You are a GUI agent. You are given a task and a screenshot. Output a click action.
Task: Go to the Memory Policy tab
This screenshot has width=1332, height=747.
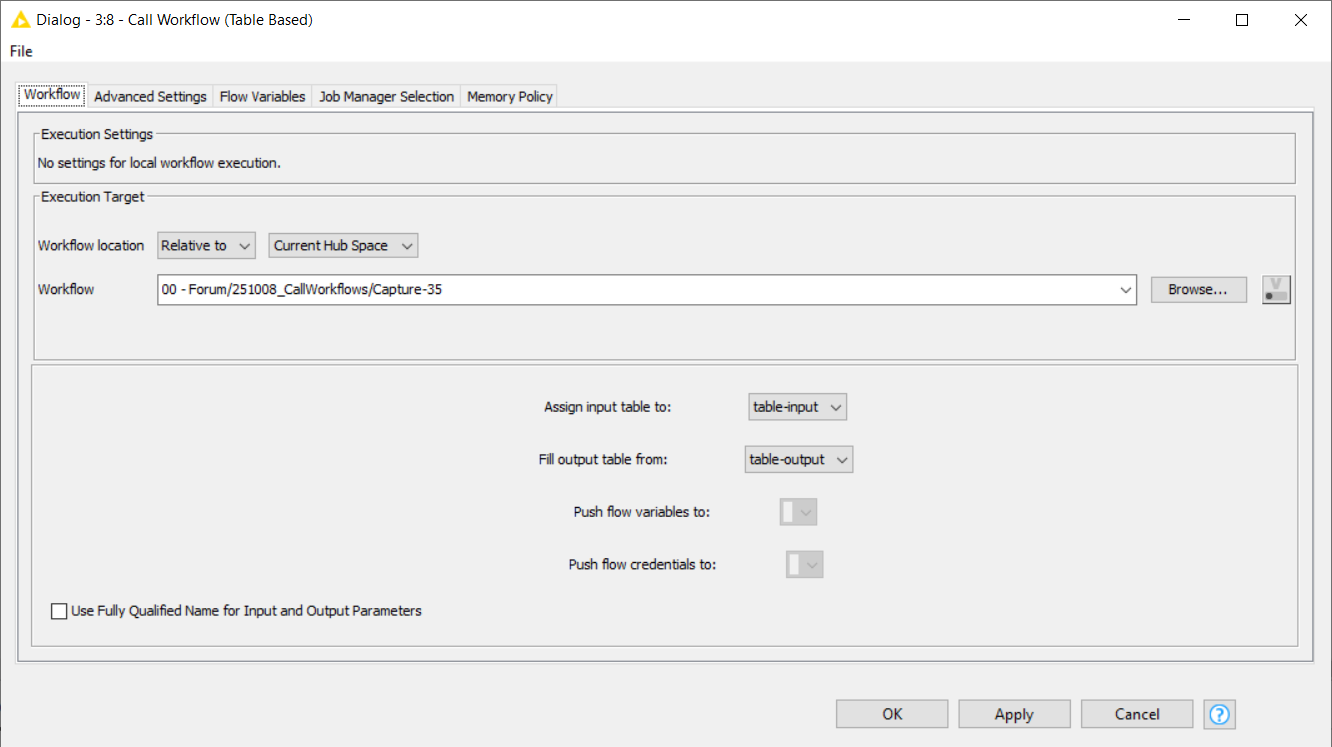pos(510,97)
